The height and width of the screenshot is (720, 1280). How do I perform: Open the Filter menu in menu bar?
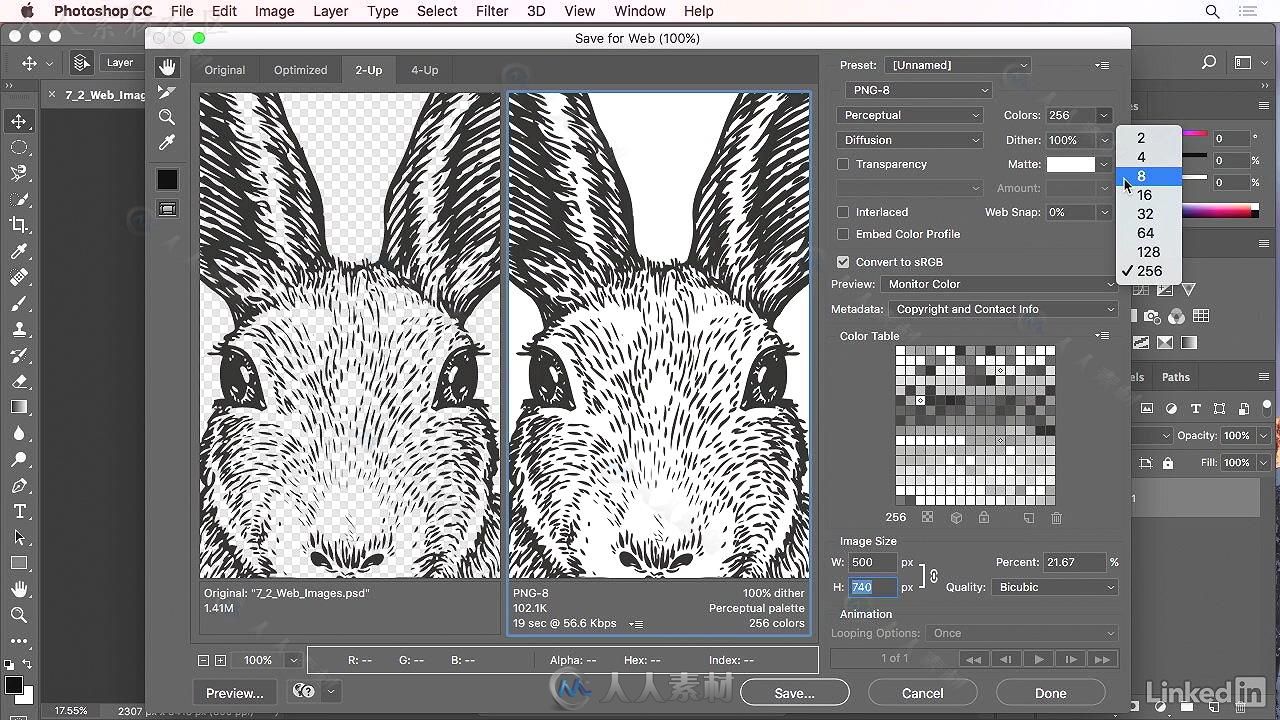coord(492,11)
